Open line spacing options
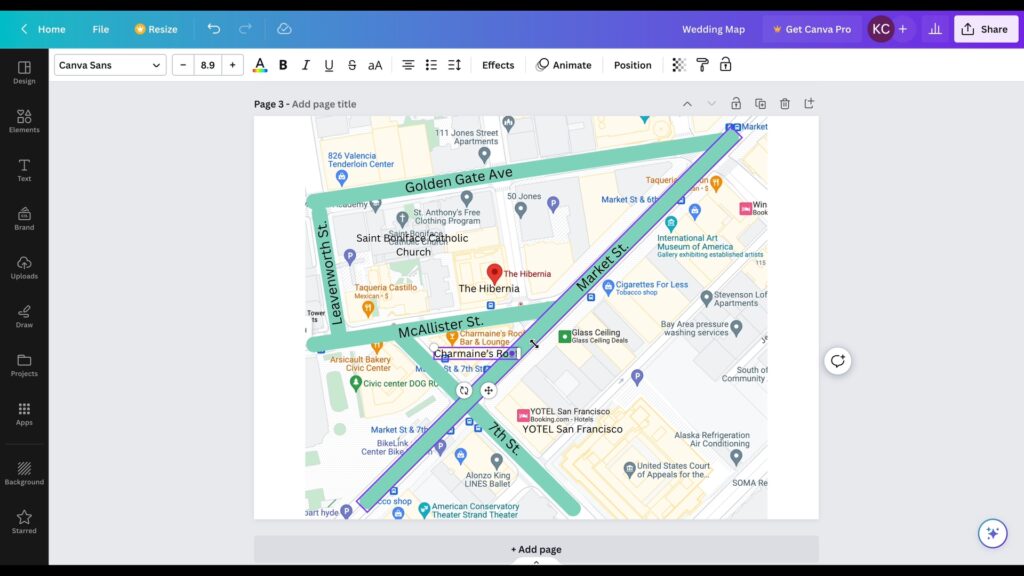The height and width of the screenshot is (576, 1024). pyautogui.click(x=455, y=65)
